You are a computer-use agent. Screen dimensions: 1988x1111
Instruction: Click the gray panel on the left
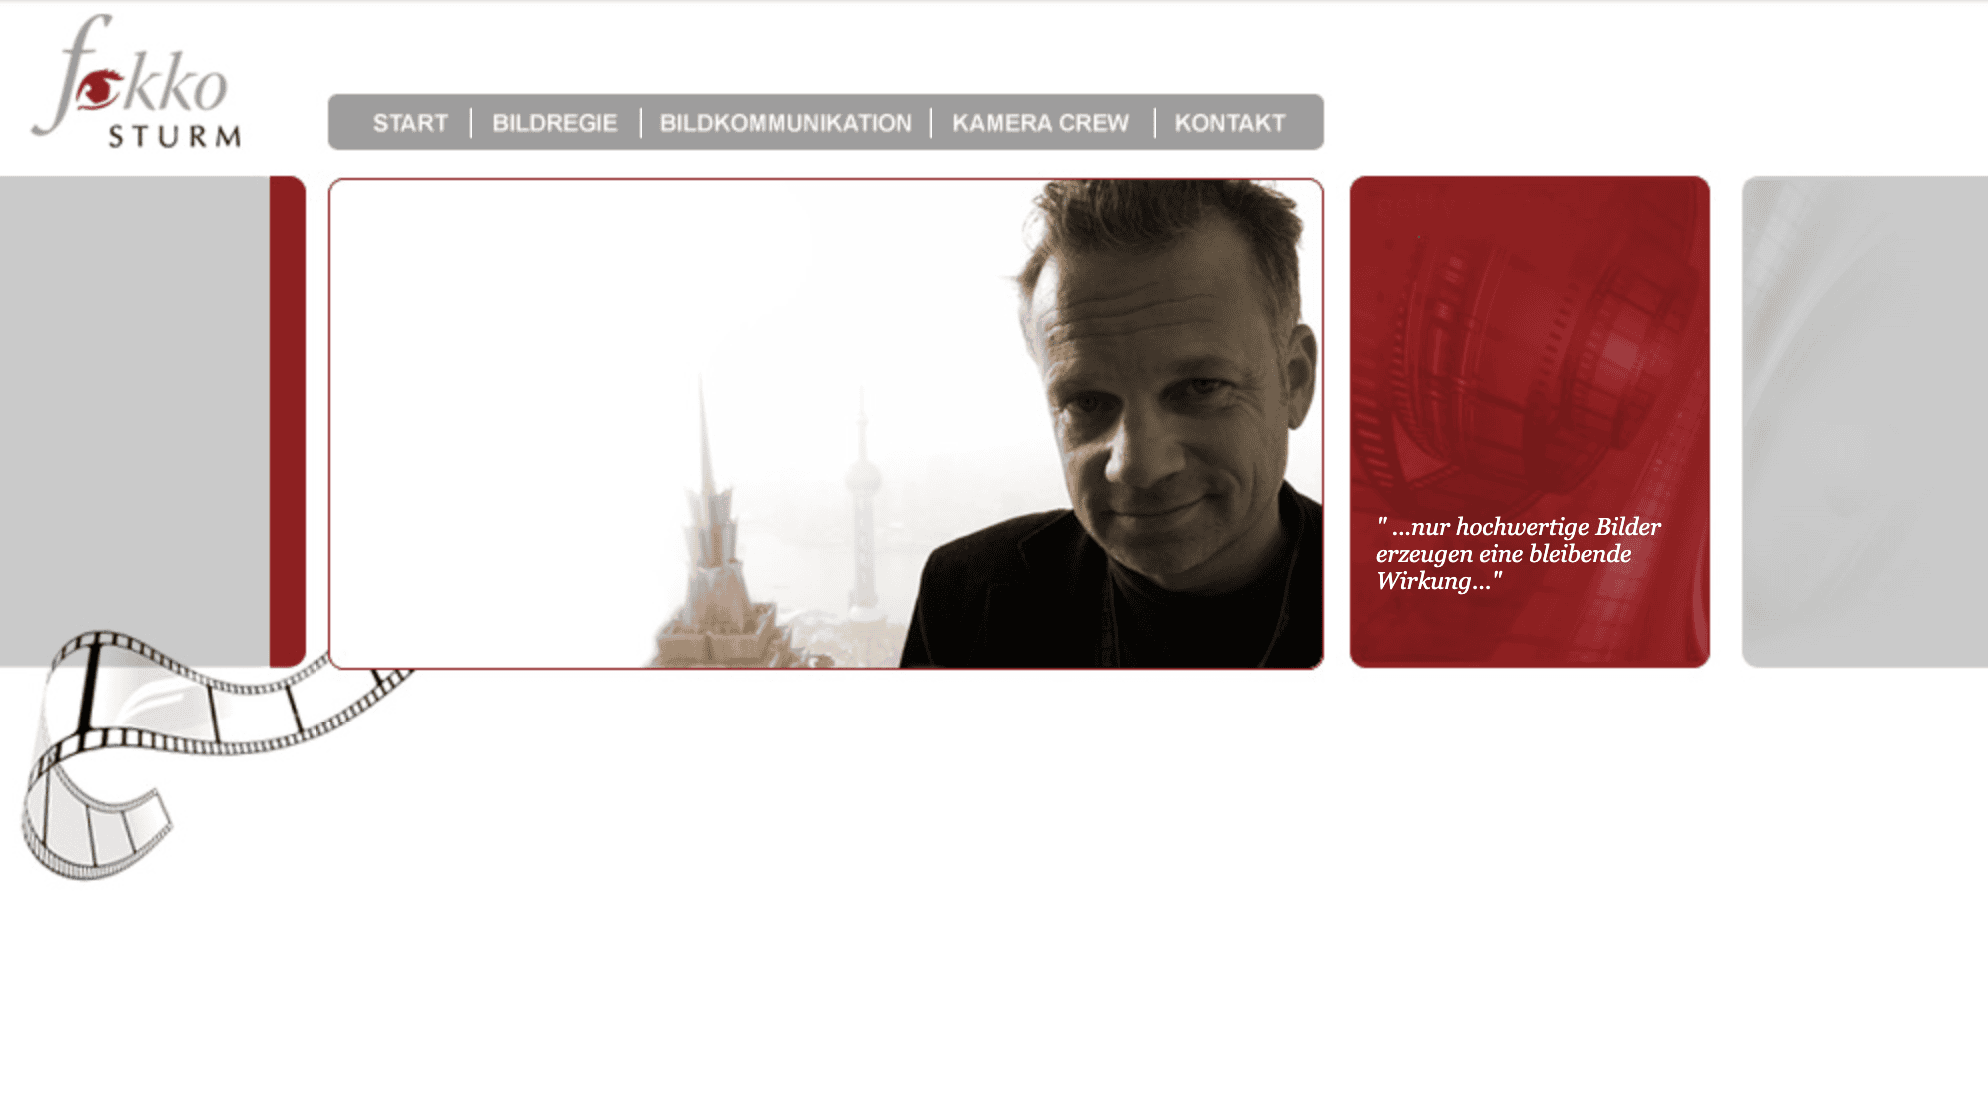point(134,422)
